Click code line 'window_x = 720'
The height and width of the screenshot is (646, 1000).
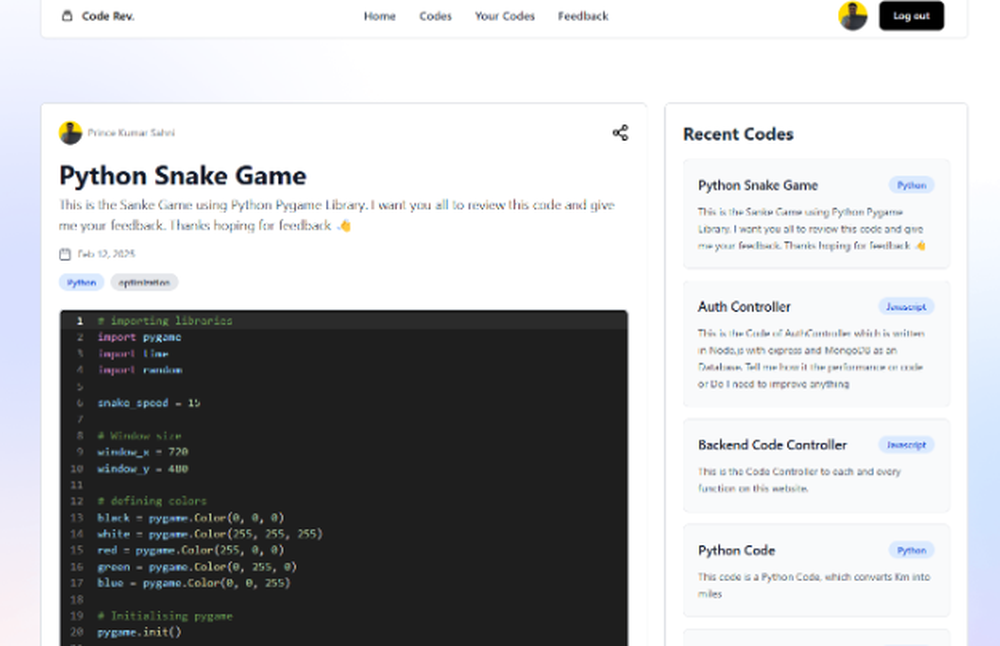coord(143,452)
